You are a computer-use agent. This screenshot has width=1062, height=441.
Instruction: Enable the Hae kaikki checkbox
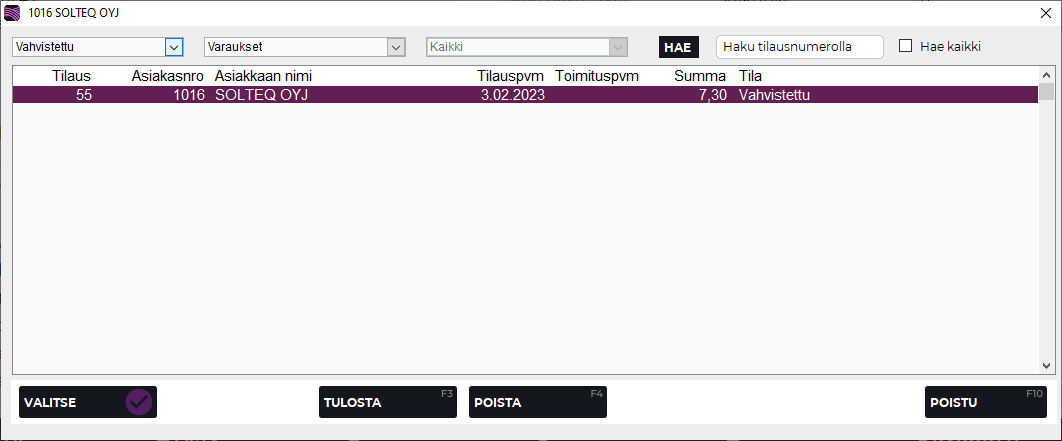tap(906, 46)
